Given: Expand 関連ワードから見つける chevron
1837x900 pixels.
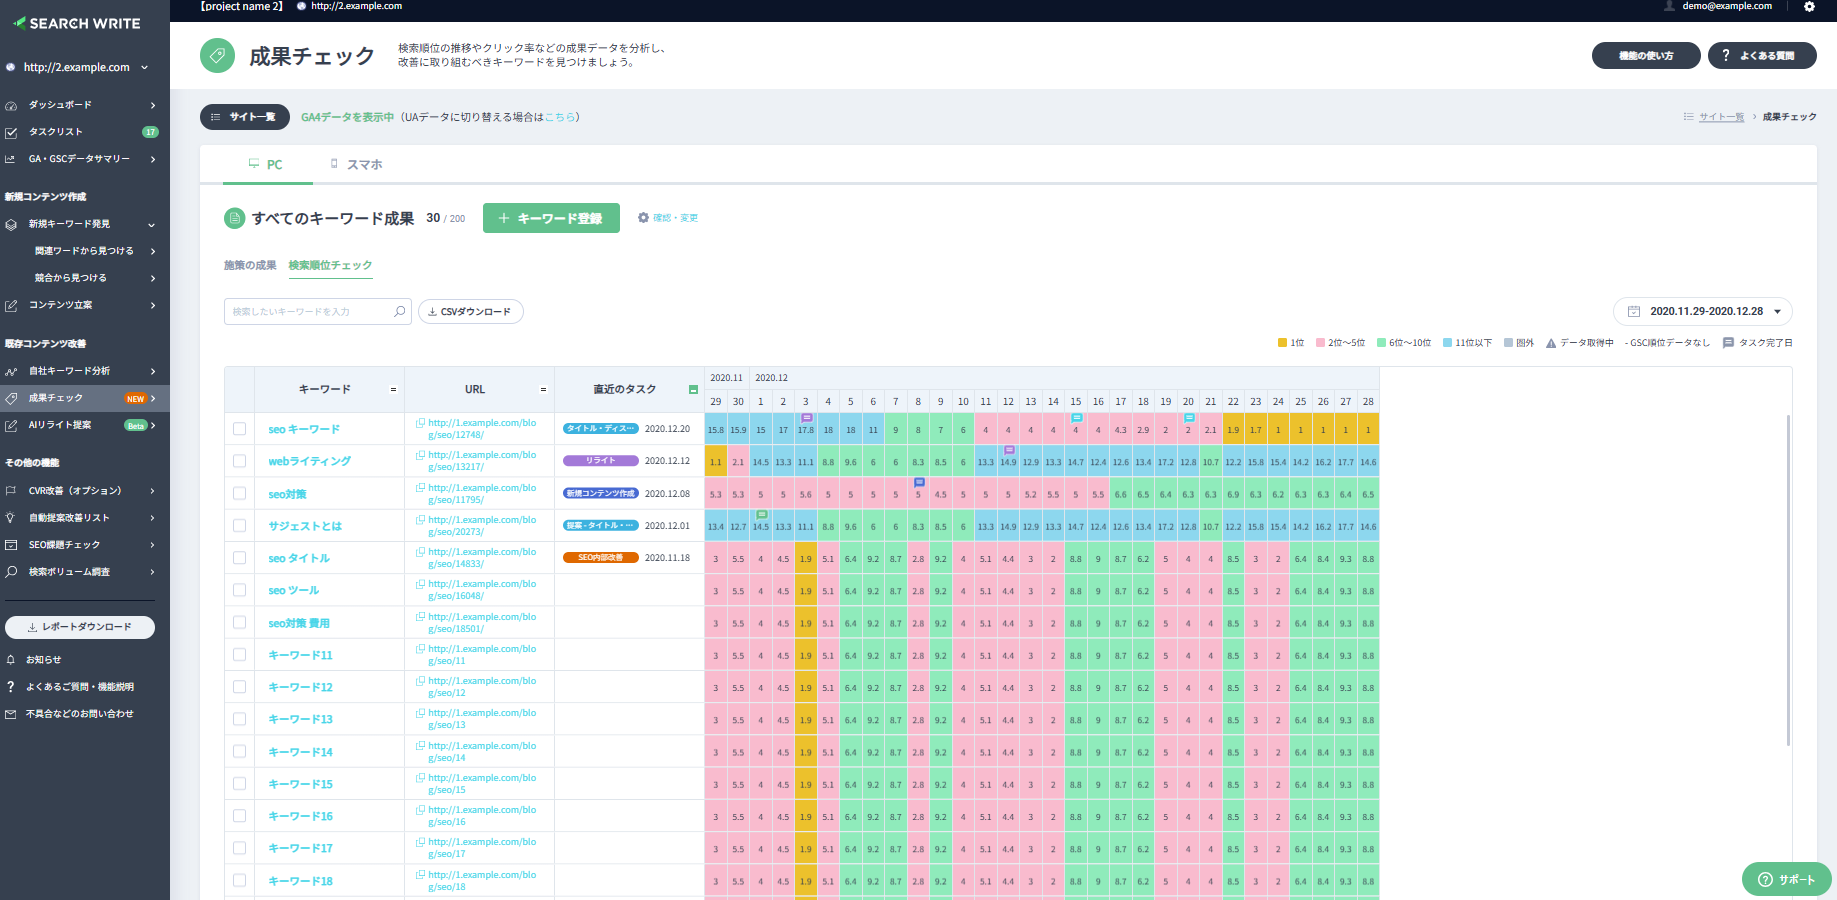Looking at the screenshot, I should coord(153,251).
